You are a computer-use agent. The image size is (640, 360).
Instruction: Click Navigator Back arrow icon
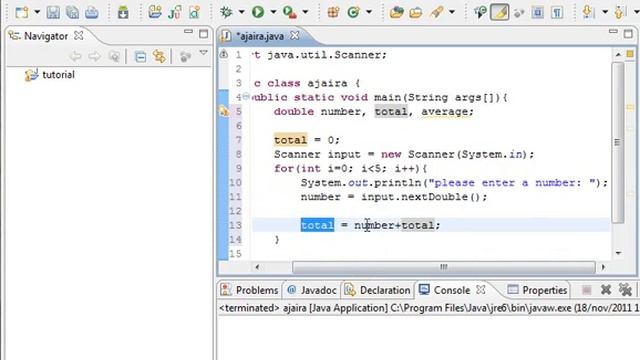[x=75, y=56]
